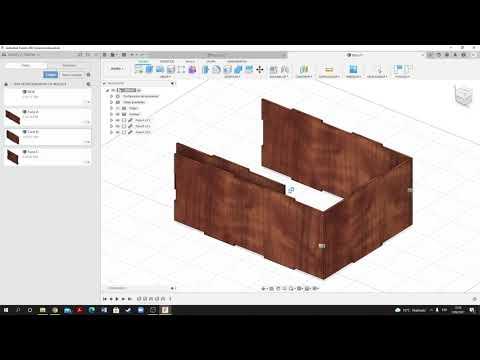Click the blue Upload button
The image size is (480, 360).
click(x=51, y=75)
